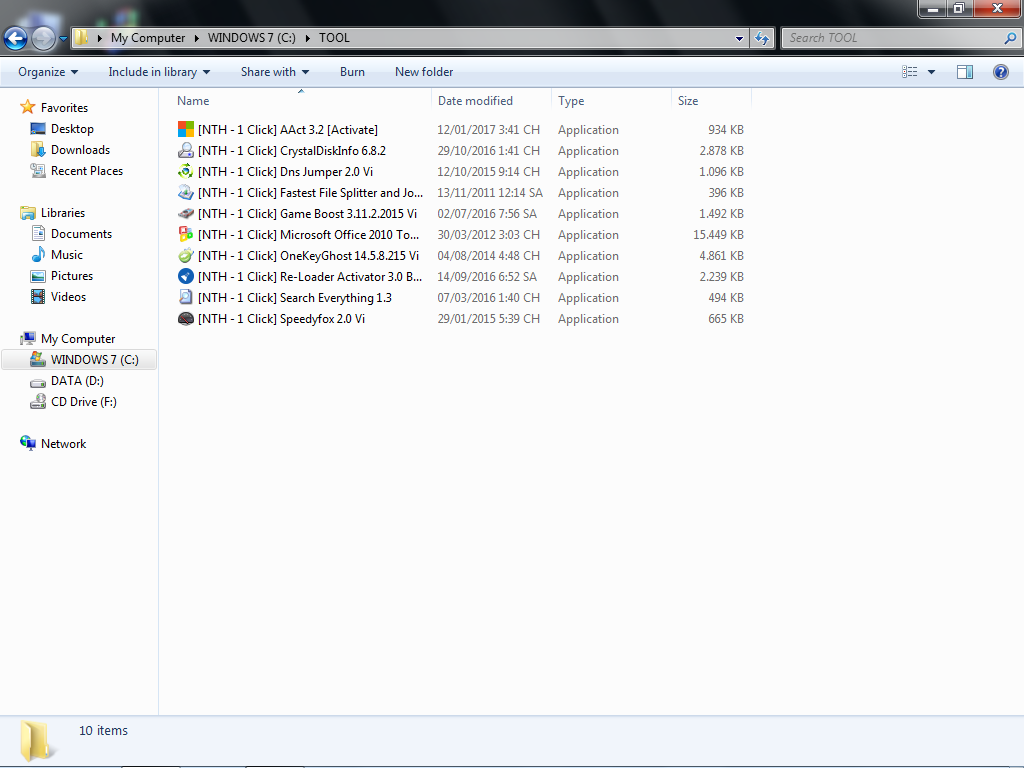The width and height of the screenshot is (1024, 768).
Task: Click the arrow before My Computer breadcrumb
Action: pos(100,38)
